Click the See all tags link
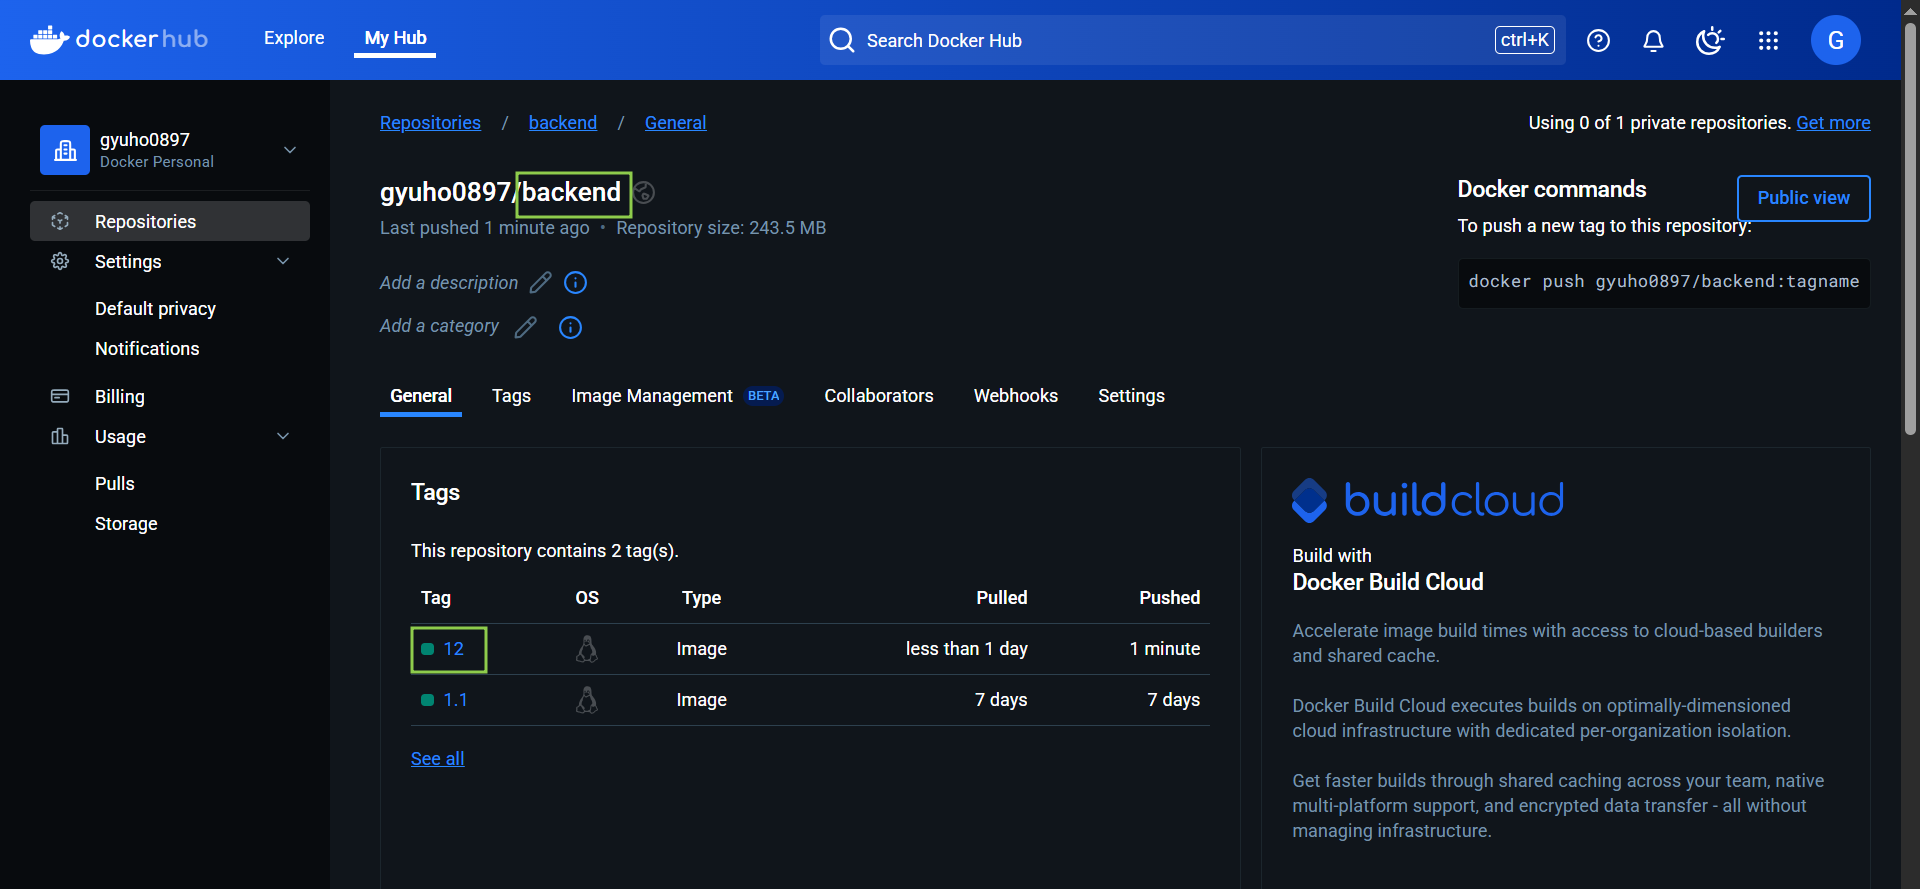 click(437, 759)
